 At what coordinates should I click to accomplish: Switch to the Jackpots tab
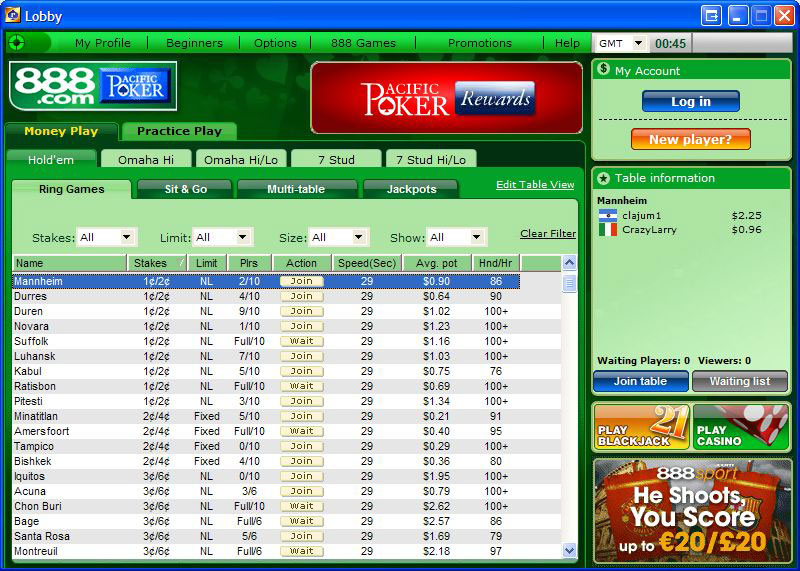point(411,189)
